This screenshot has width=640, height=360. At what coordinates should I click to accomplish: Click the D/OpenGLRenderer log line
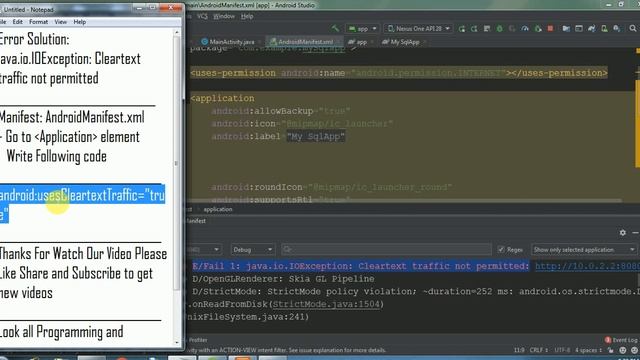283,279
